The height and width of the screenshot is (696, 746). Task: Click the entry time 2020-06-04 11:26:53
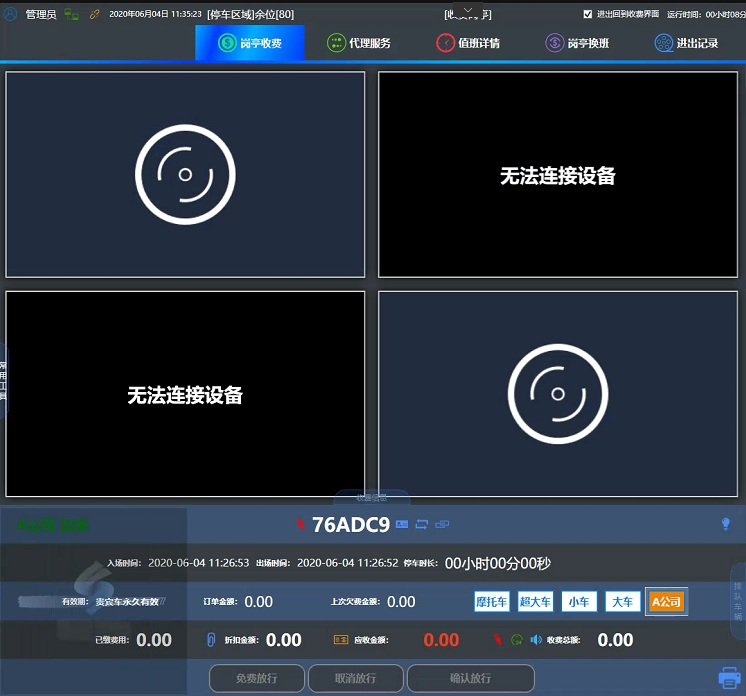click(198, 563)
